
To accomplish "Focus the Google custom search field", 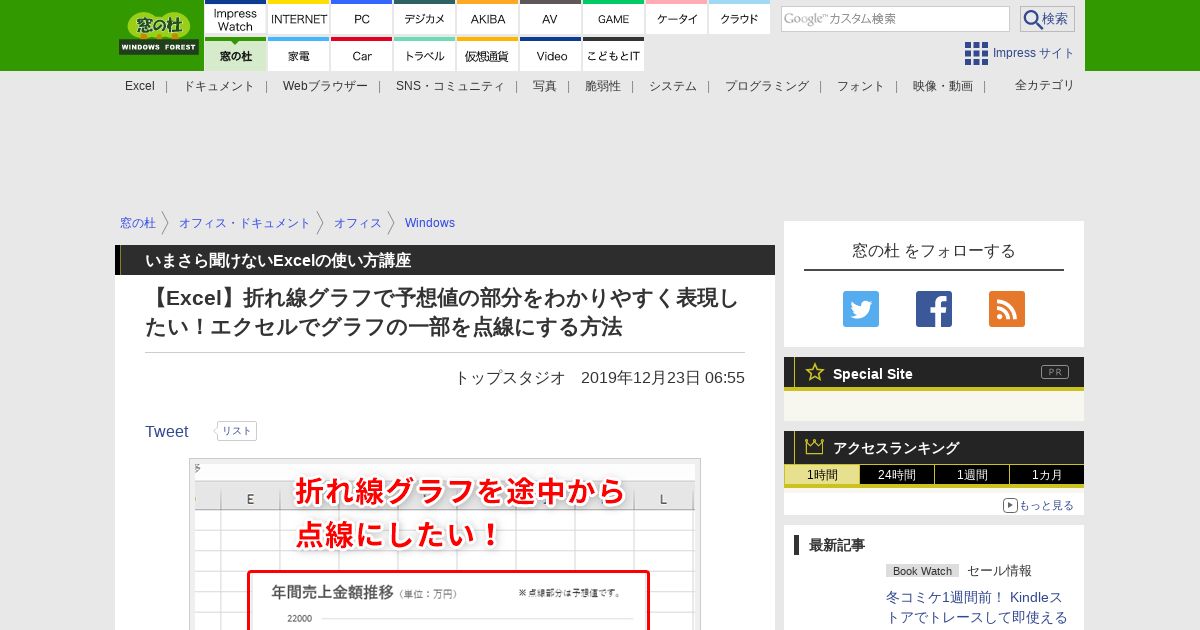I will click(x=895, y=19).
